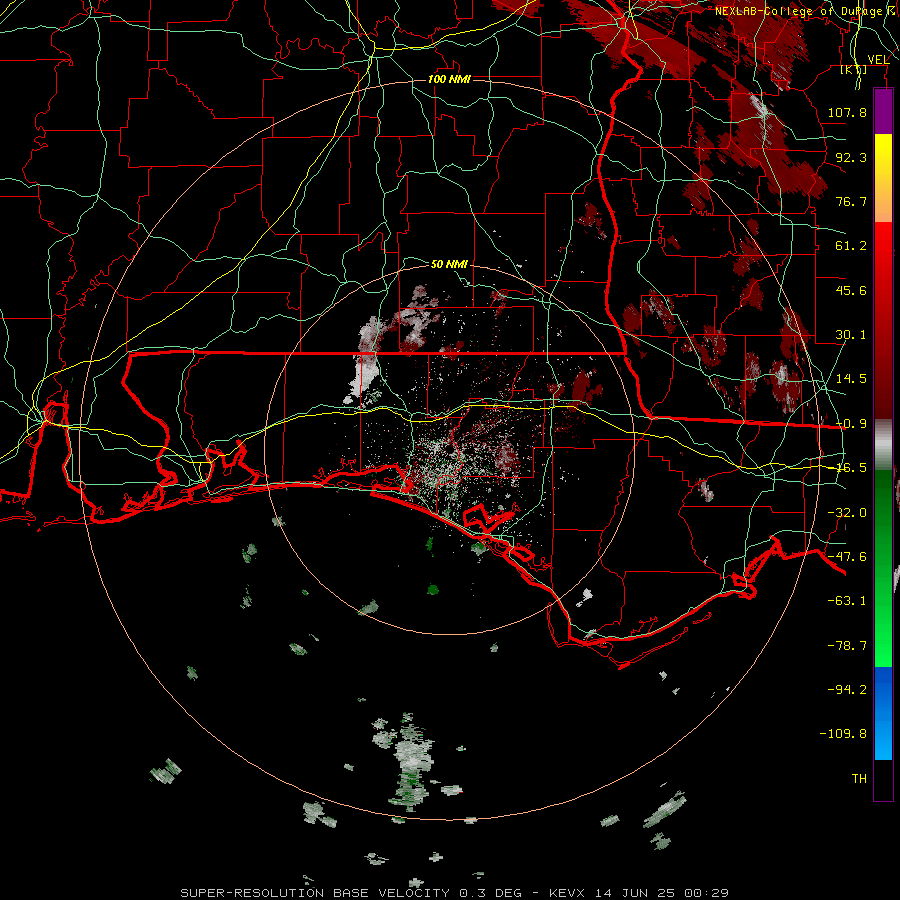Click the 50 NMI range ring label
Screen dimensions: 900x900
tap(449, 264)
